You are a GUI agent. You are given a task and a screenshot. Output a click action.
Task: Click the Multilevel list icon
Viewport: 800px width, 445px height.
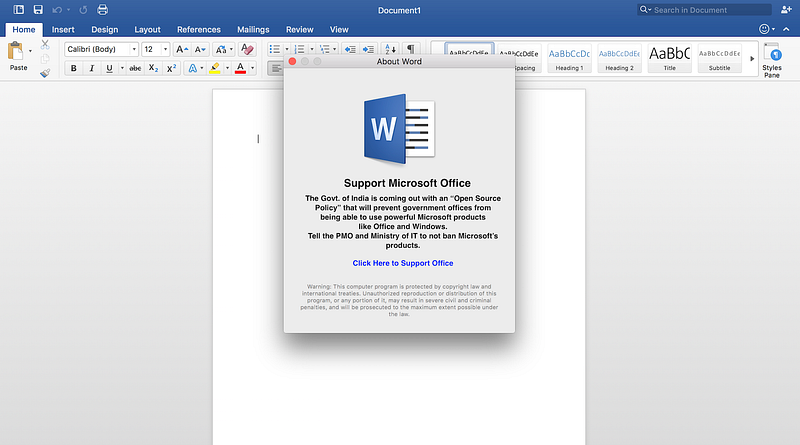click(x=324, y=50)
